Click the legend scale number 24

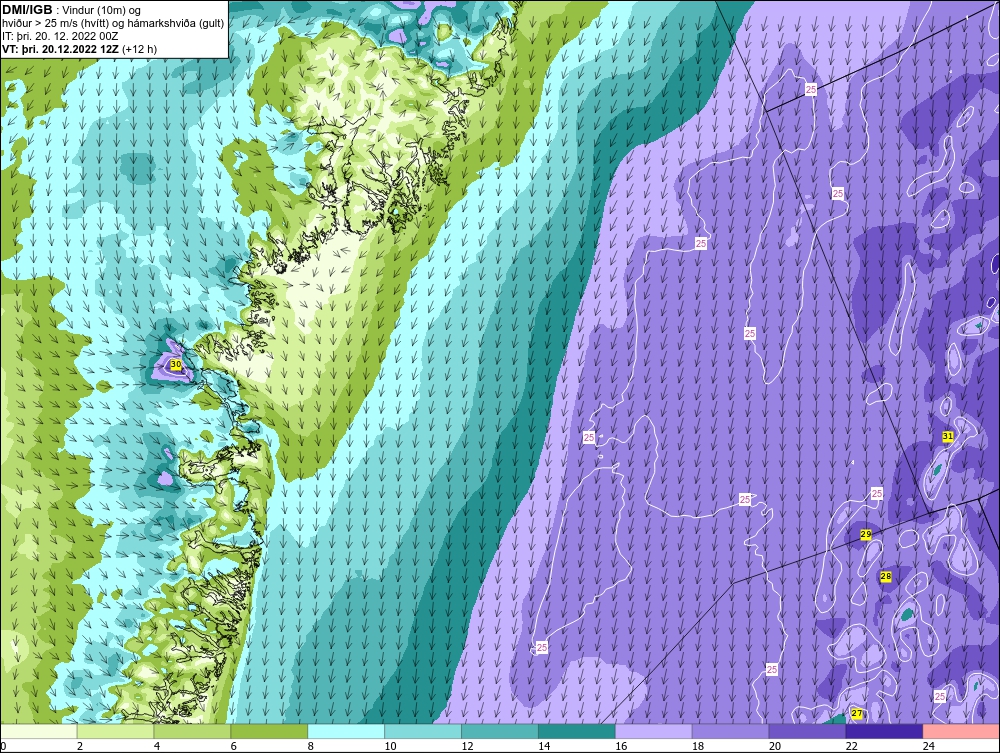click(929, 746)
